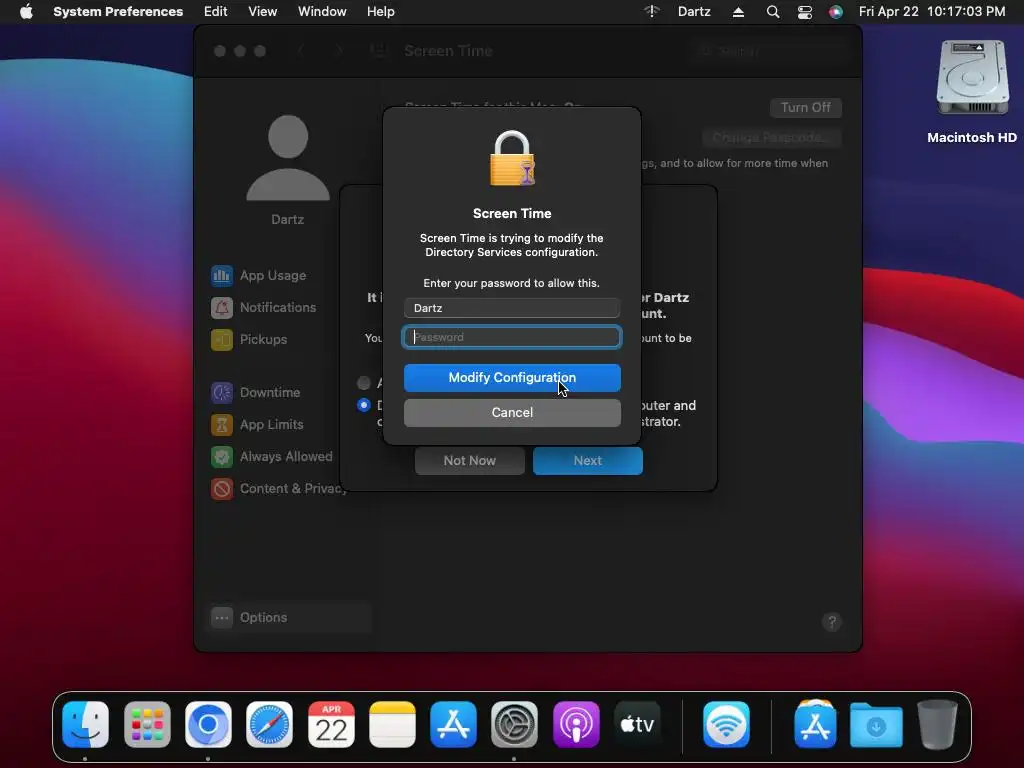This screenshot has width=1024, height=768.
Task: Click the date and time in menu bar
Action: pyautogui.click(x=932, y=11)
